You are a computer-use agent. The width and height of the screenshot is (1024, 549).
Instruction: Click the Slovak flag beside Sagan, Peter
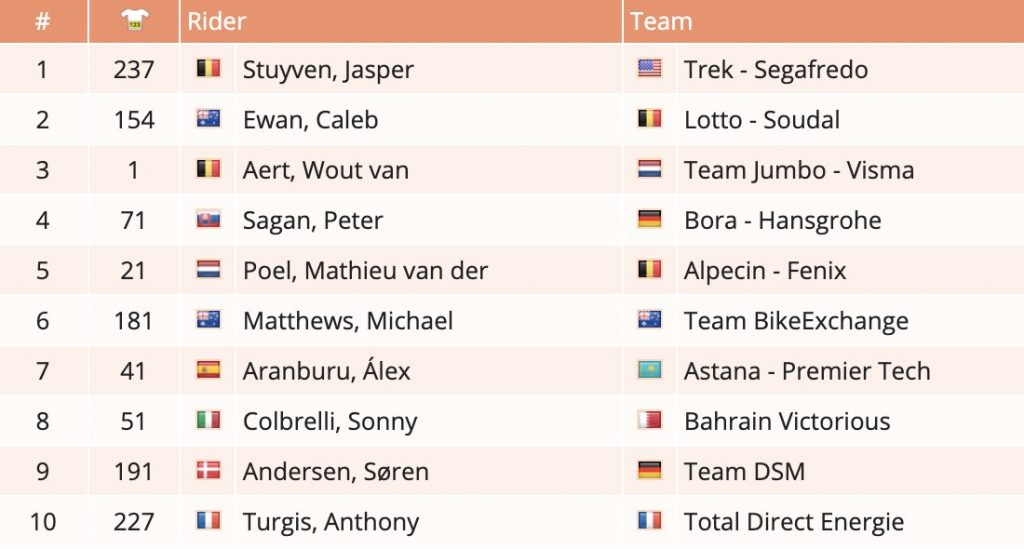coord(208,219)
